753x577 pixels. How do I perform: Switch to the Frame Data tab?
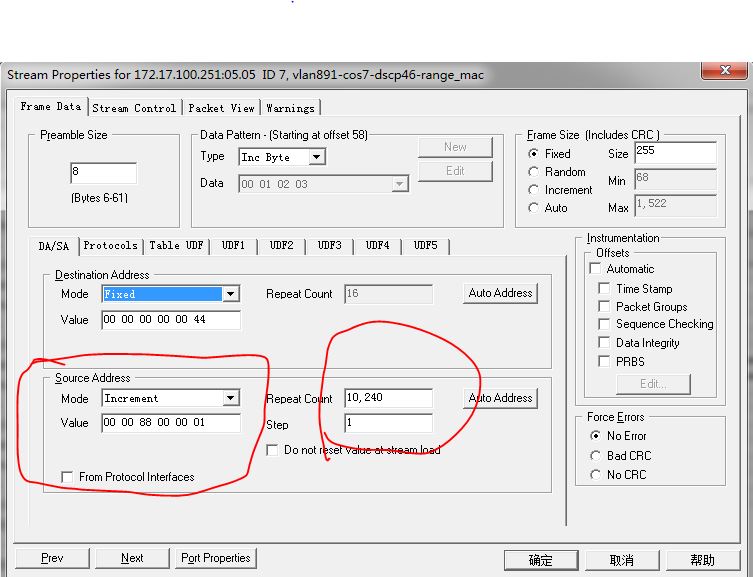pyautogui.click(x=51, y=106)
